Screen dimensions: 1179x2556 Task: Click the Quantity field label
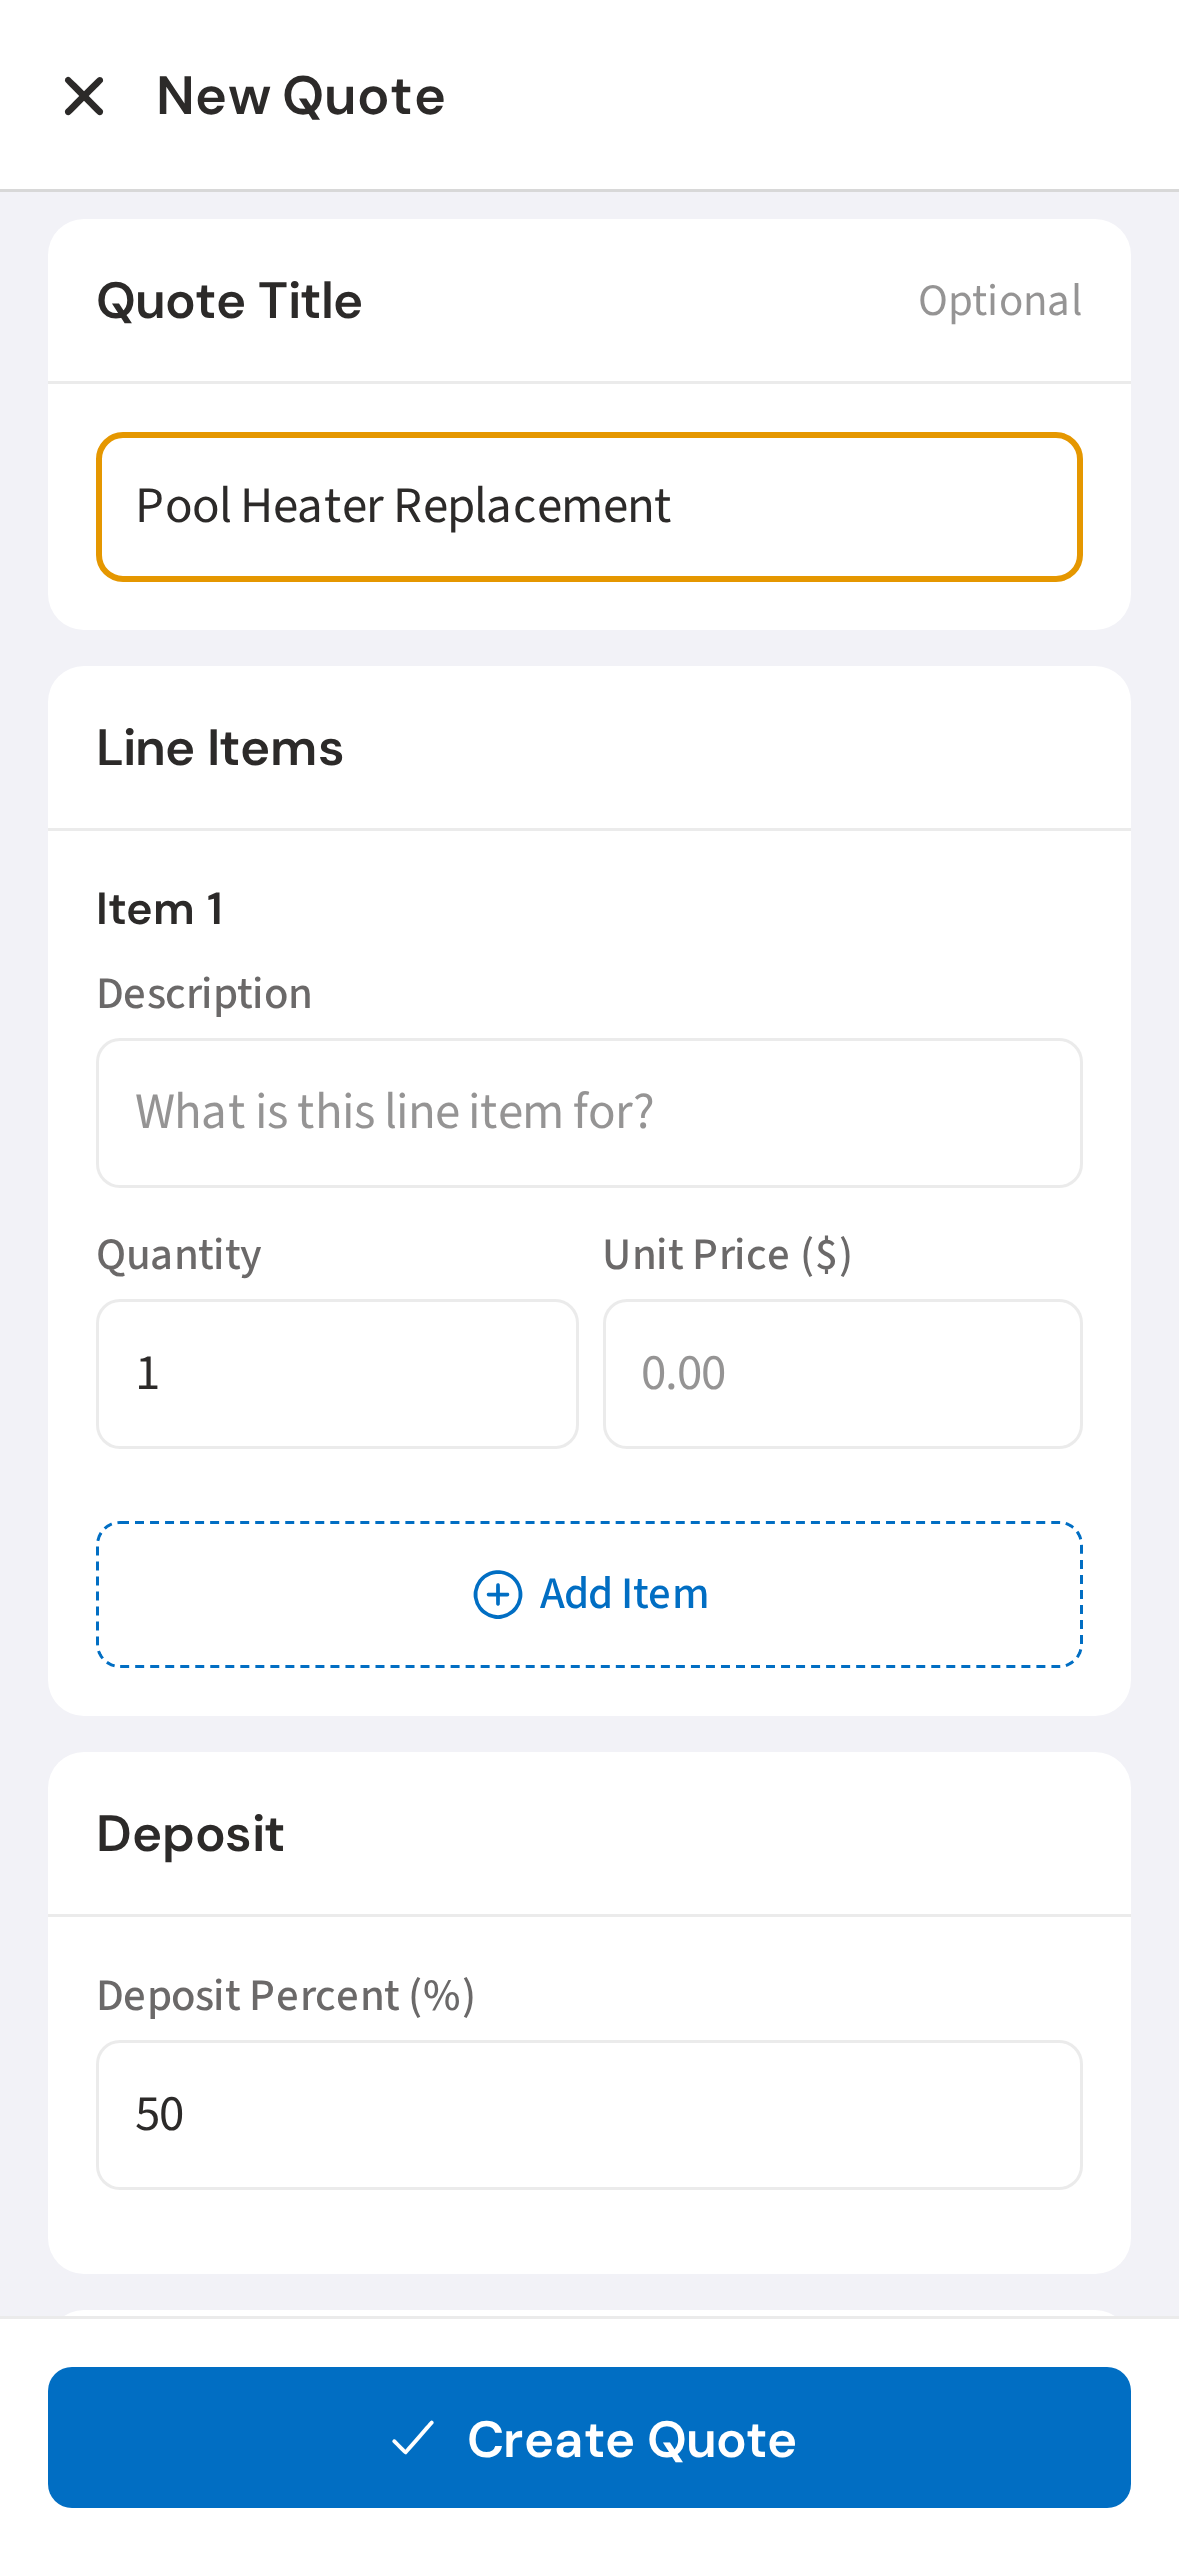click(x=179, y=1255)
